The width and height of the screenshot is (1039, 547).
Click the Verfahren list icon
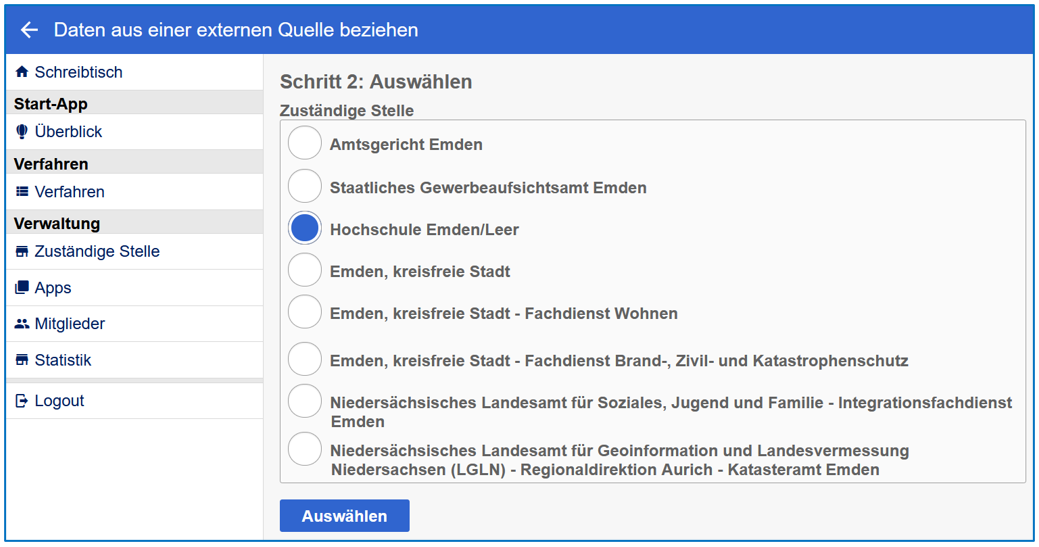22,192
